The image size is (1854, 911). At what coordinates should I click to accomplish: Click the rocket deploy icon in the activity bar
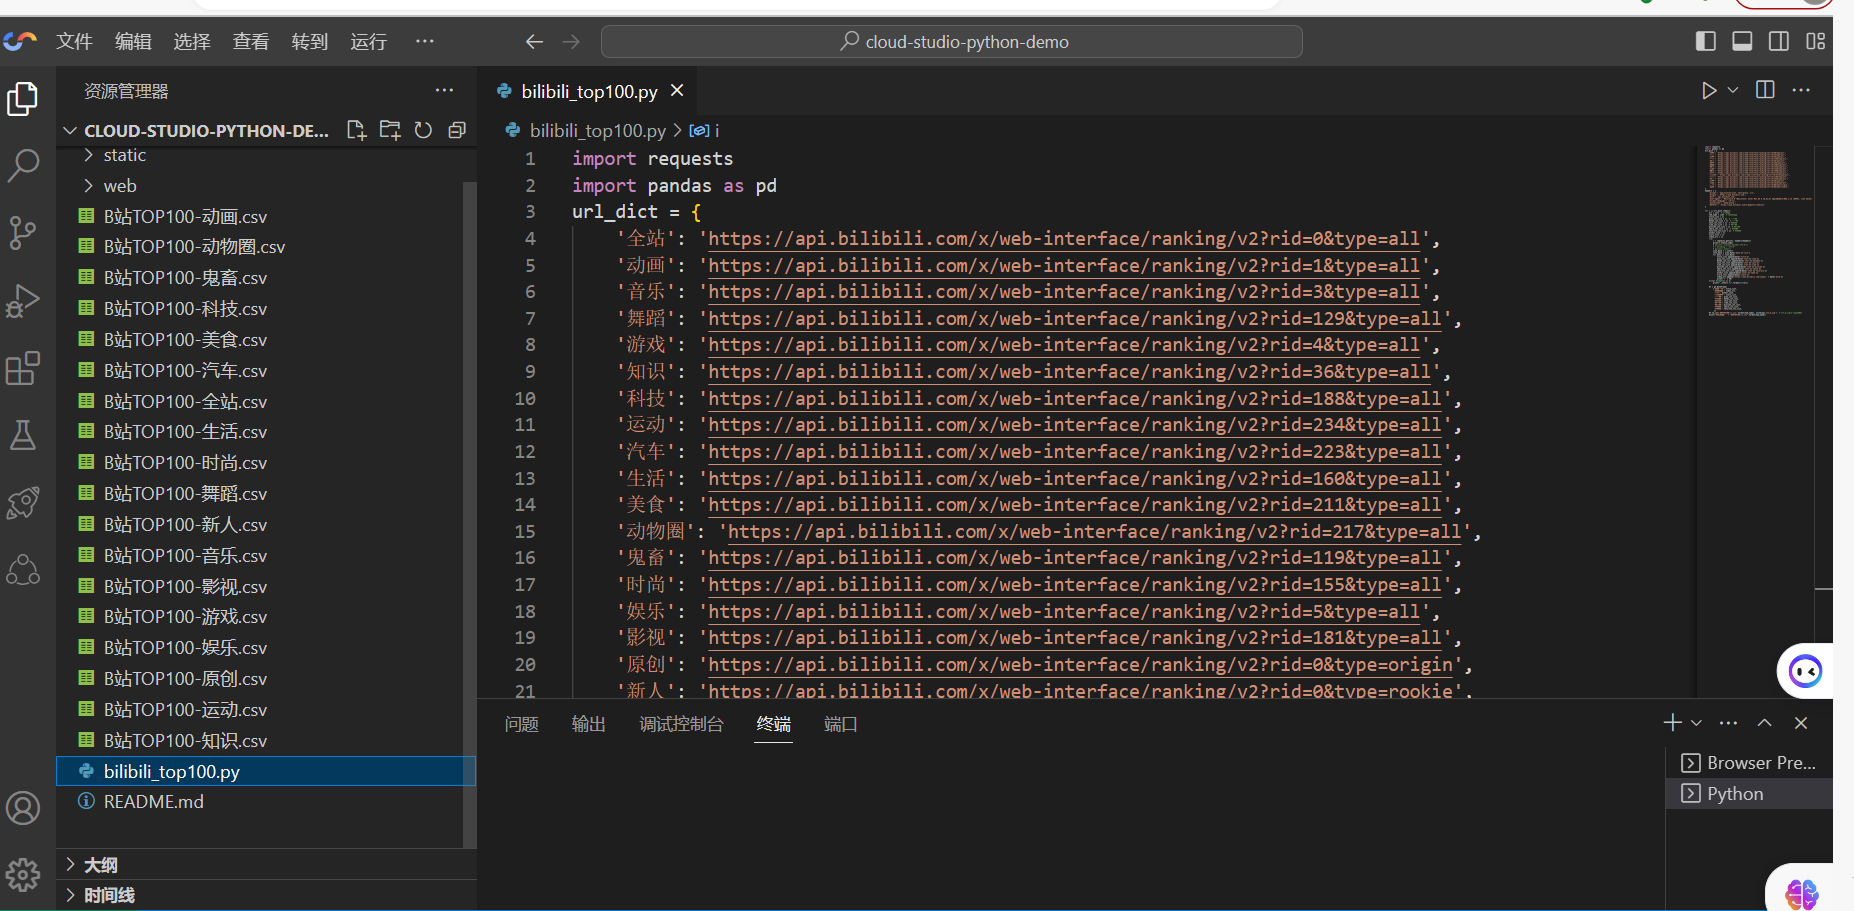coord(23,503)
